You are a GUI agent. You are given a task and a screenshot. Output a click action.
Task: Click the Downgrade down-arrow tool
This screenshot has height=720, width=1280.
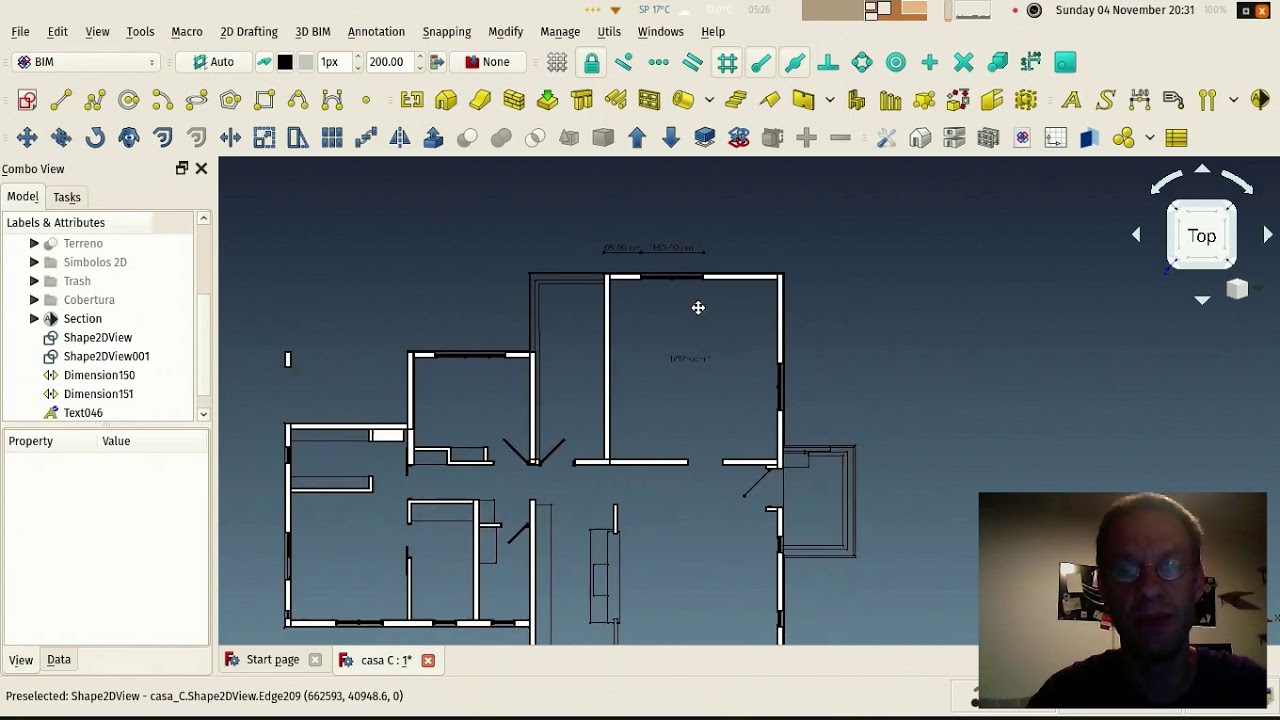tap(671, 138)
